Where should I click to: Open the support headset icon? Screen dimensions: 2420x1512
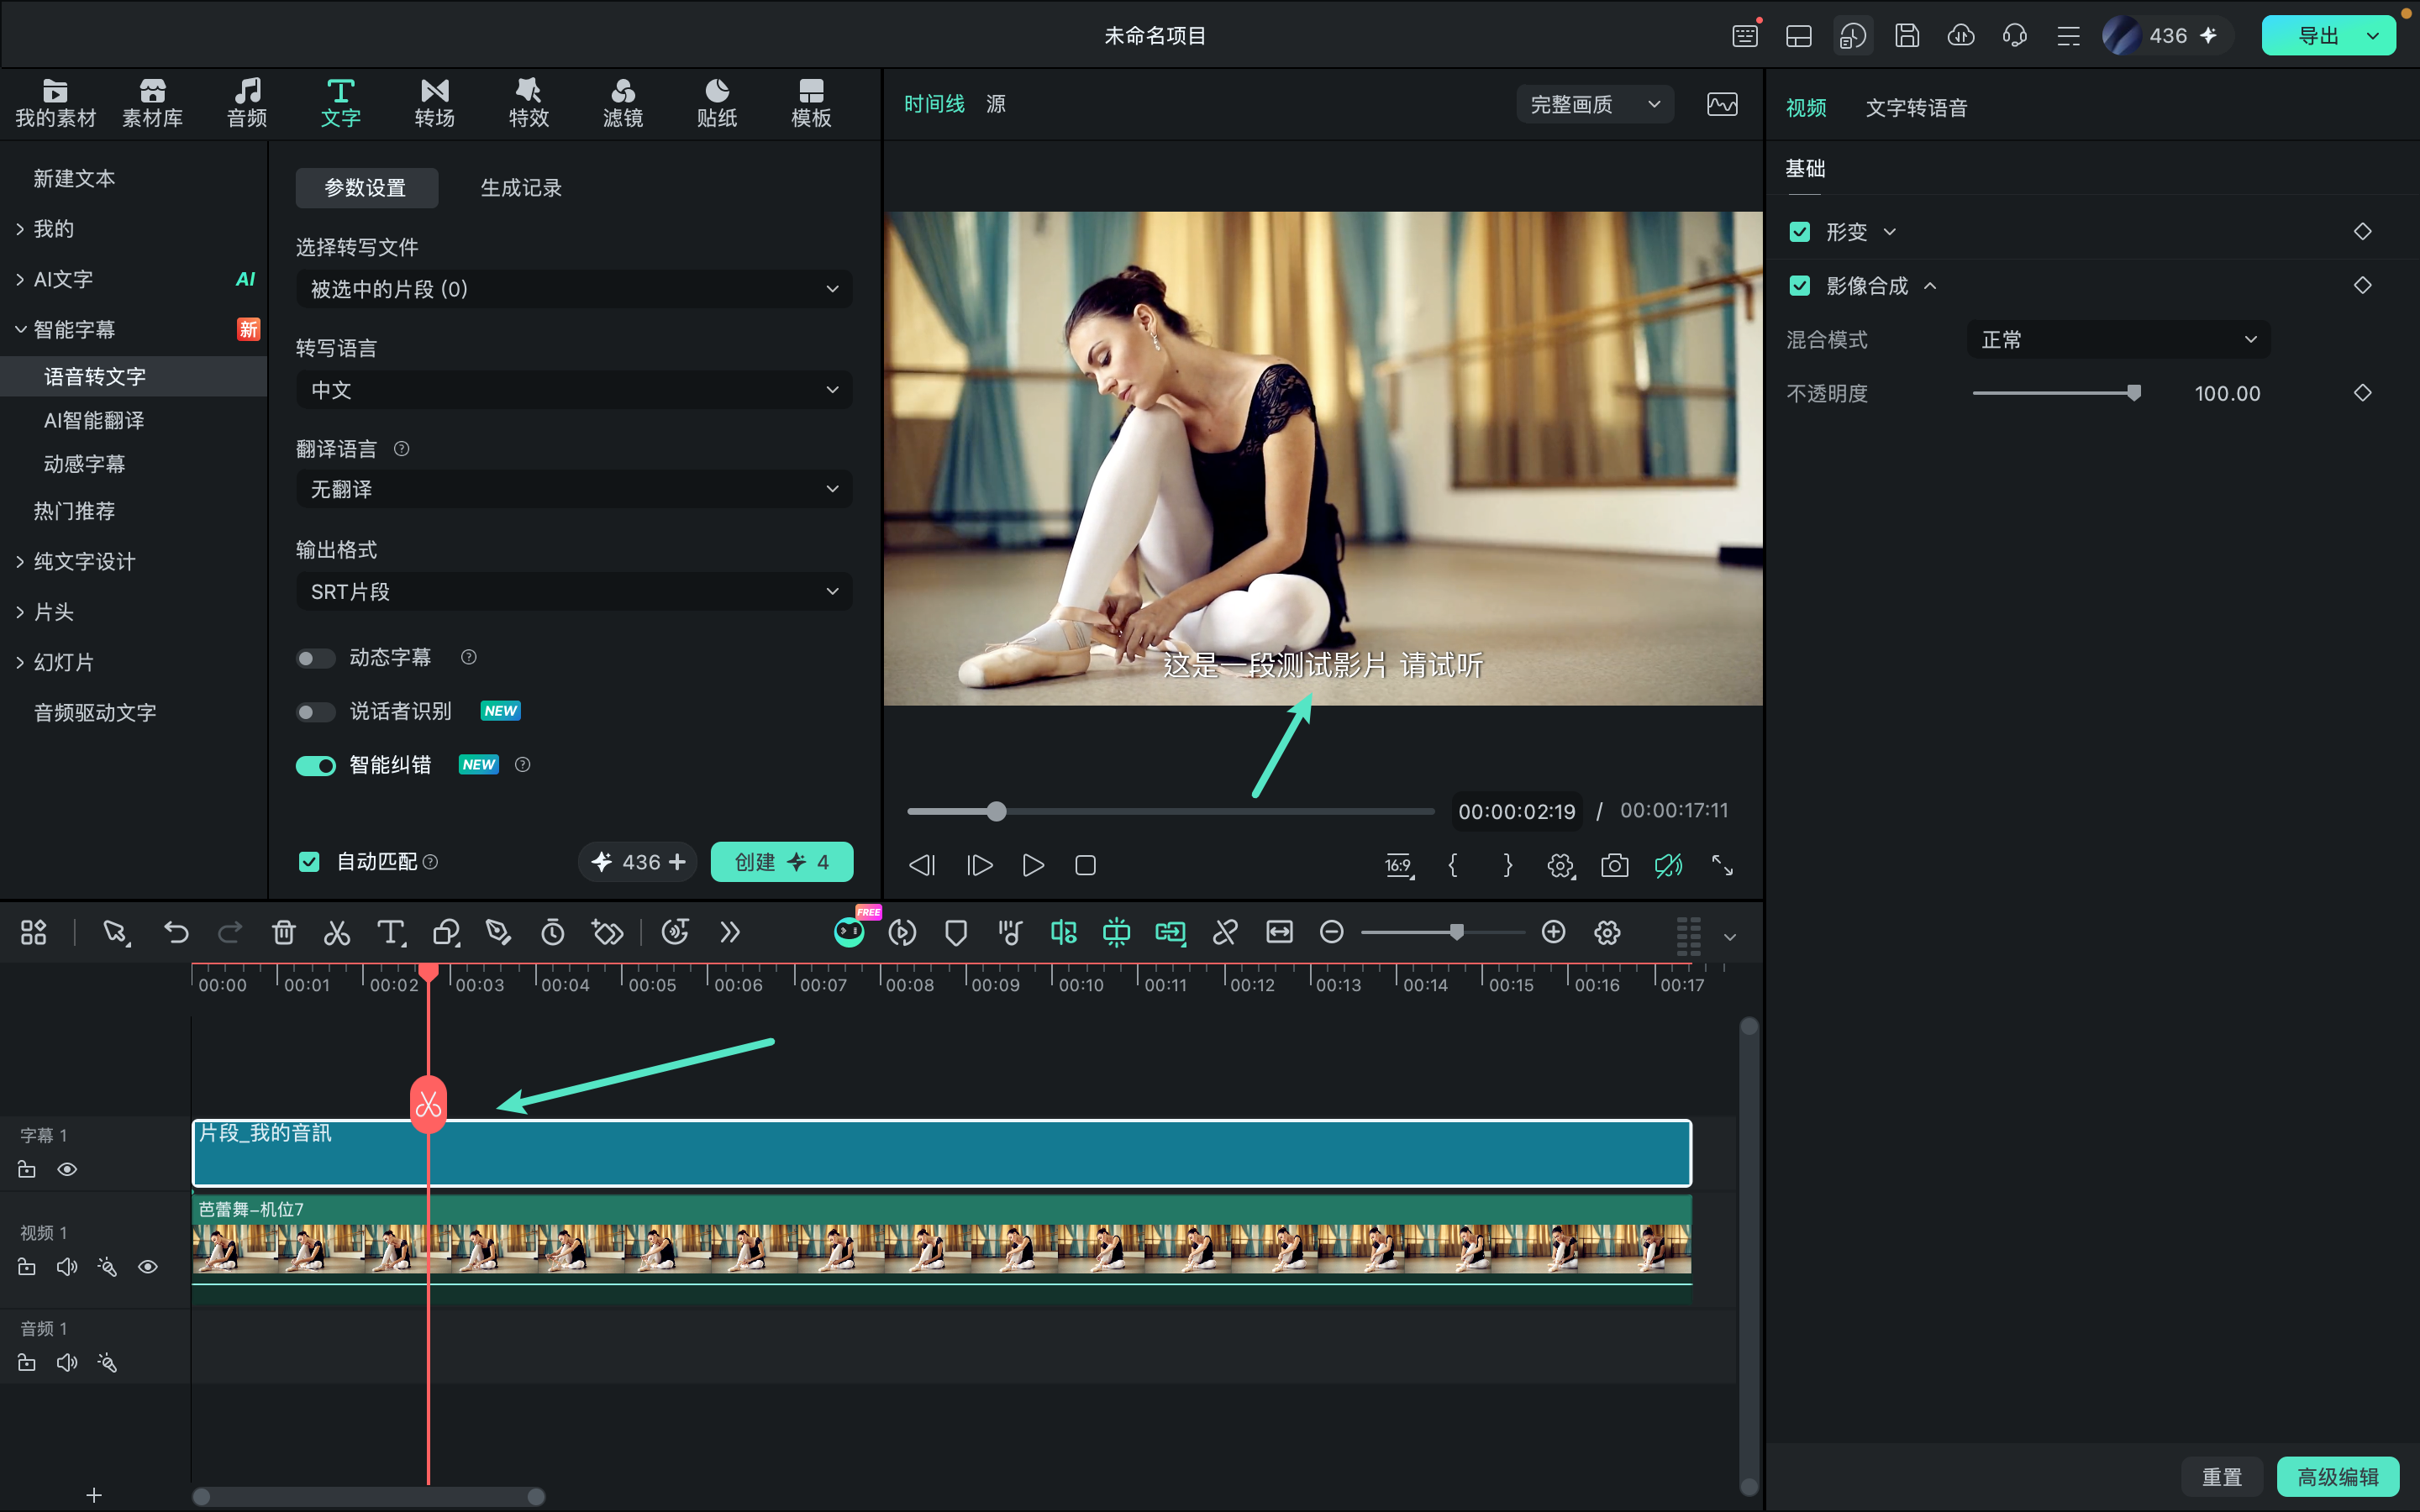coord(2015,36)
